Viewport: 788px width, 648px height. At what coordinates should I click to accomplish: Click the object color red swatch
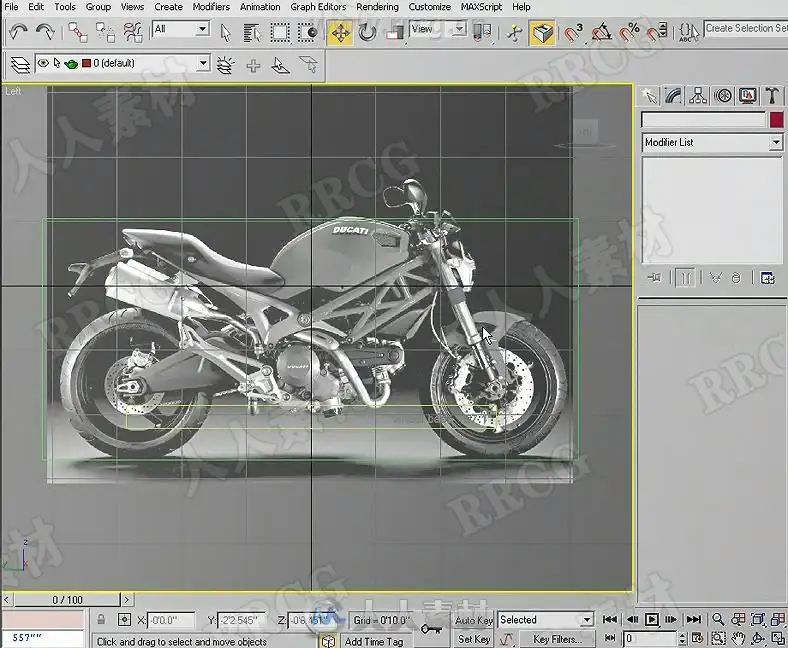pyautogui.click(x=776, y=120)
